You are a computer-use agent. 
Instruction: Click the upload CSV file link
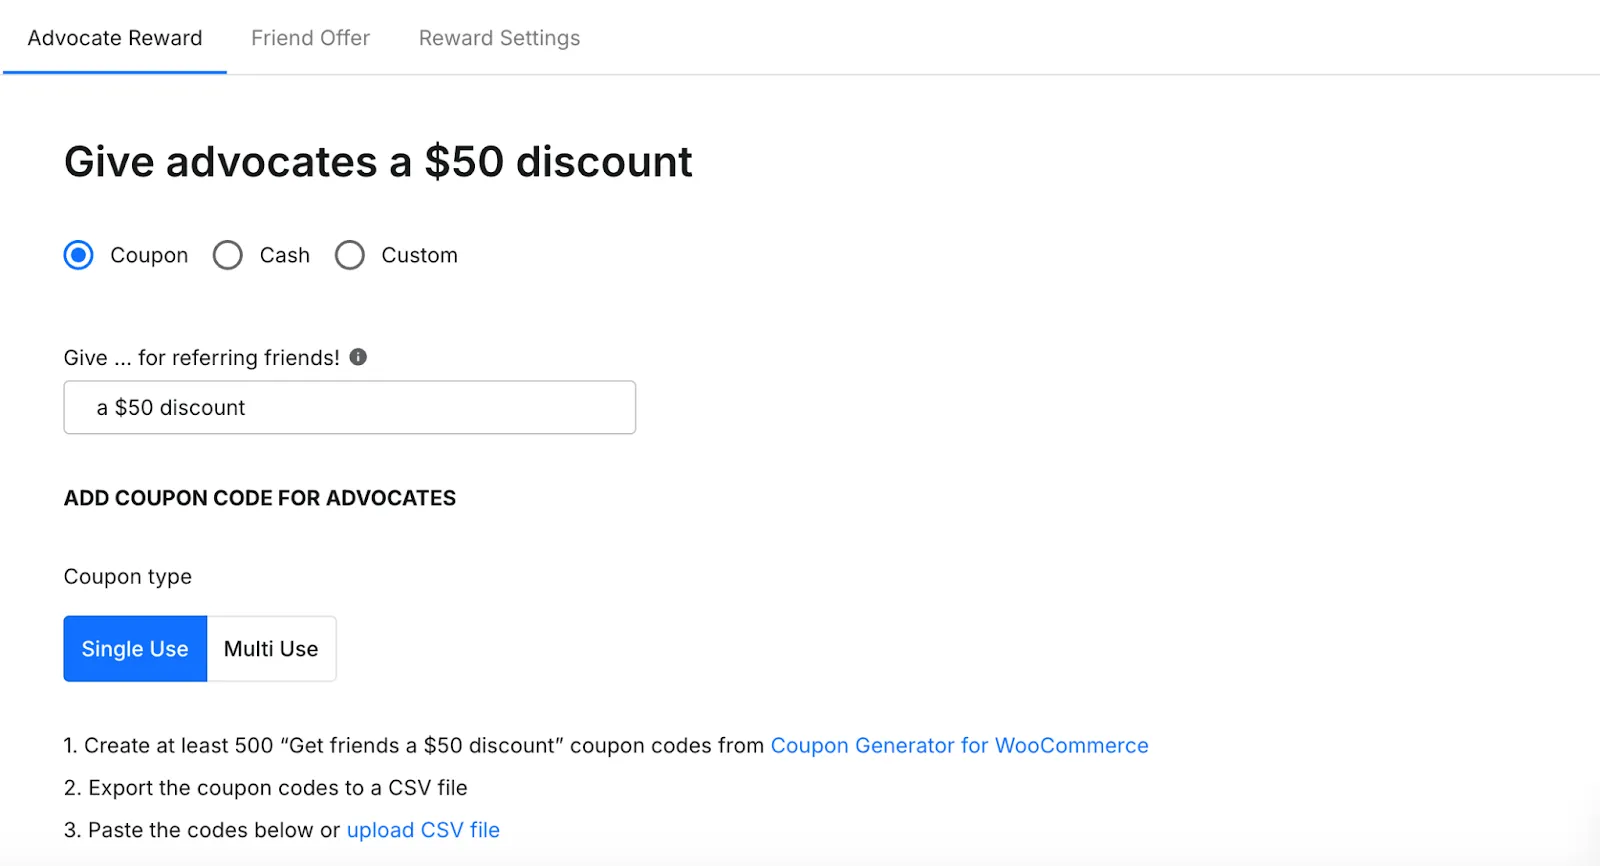[423, 830]
